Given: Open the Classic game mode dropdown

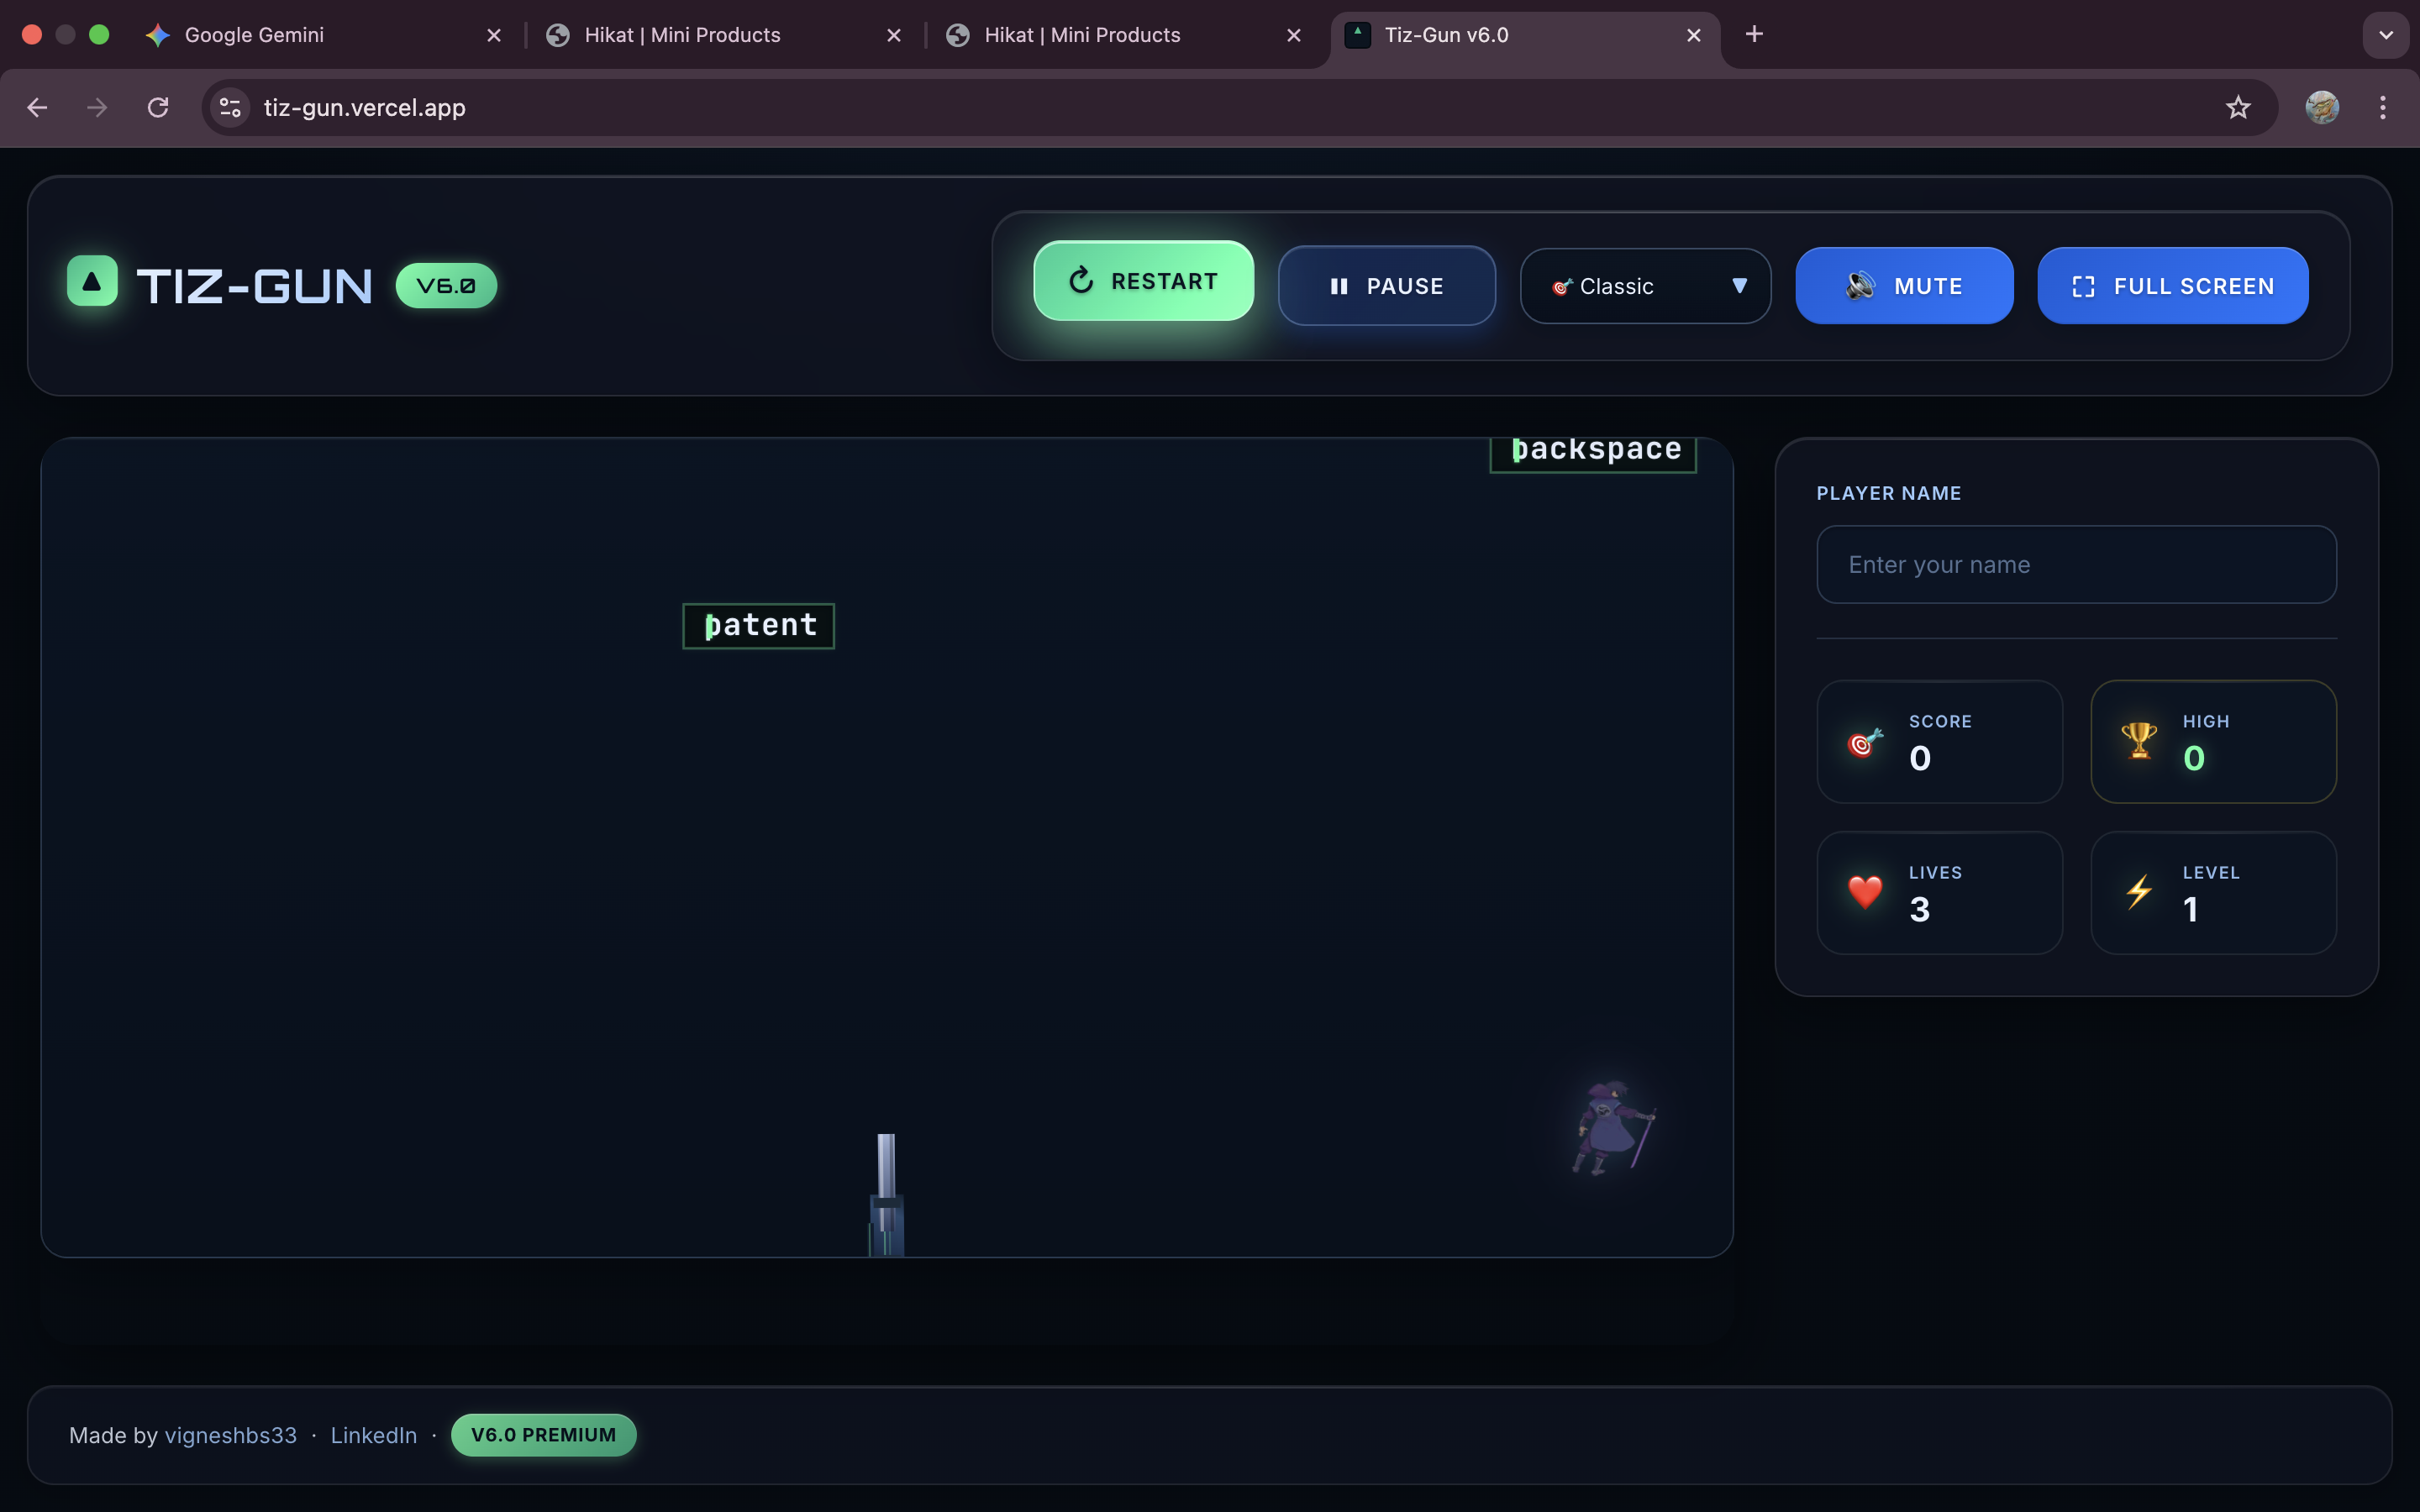Looking at the screenshot, I should [x=1645, y=287].
